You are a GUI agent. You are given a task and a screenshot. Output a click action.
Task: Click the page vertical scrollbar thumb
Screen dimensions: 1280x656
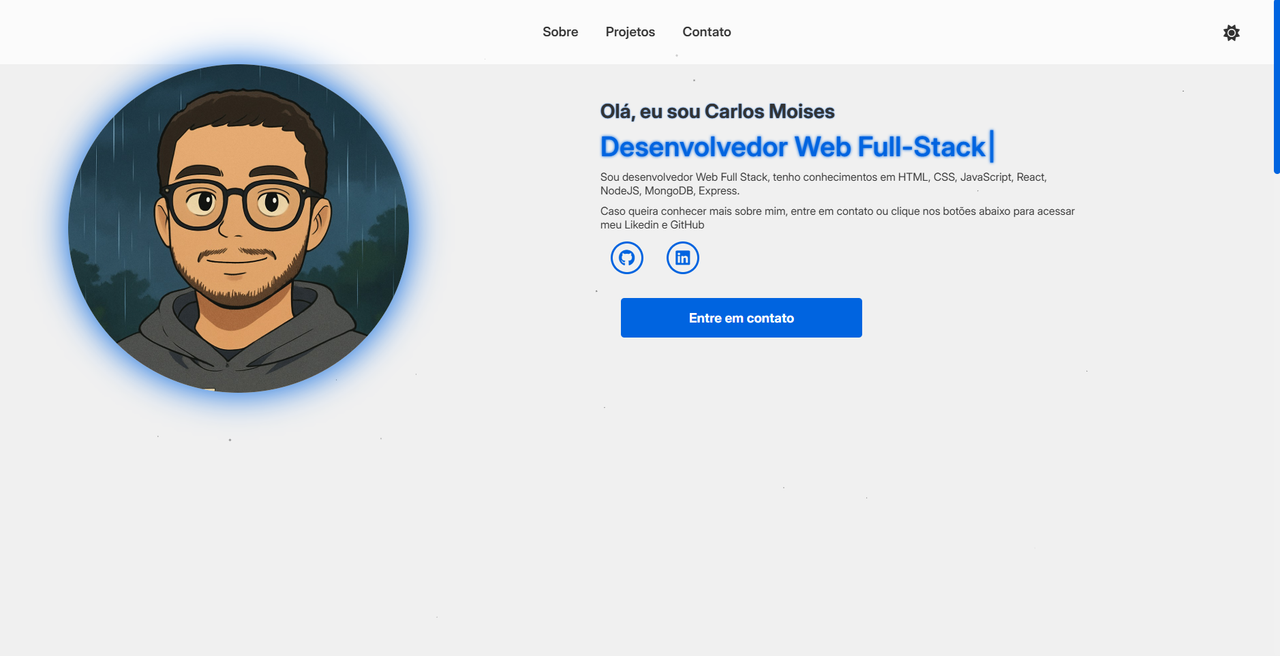1276,86
